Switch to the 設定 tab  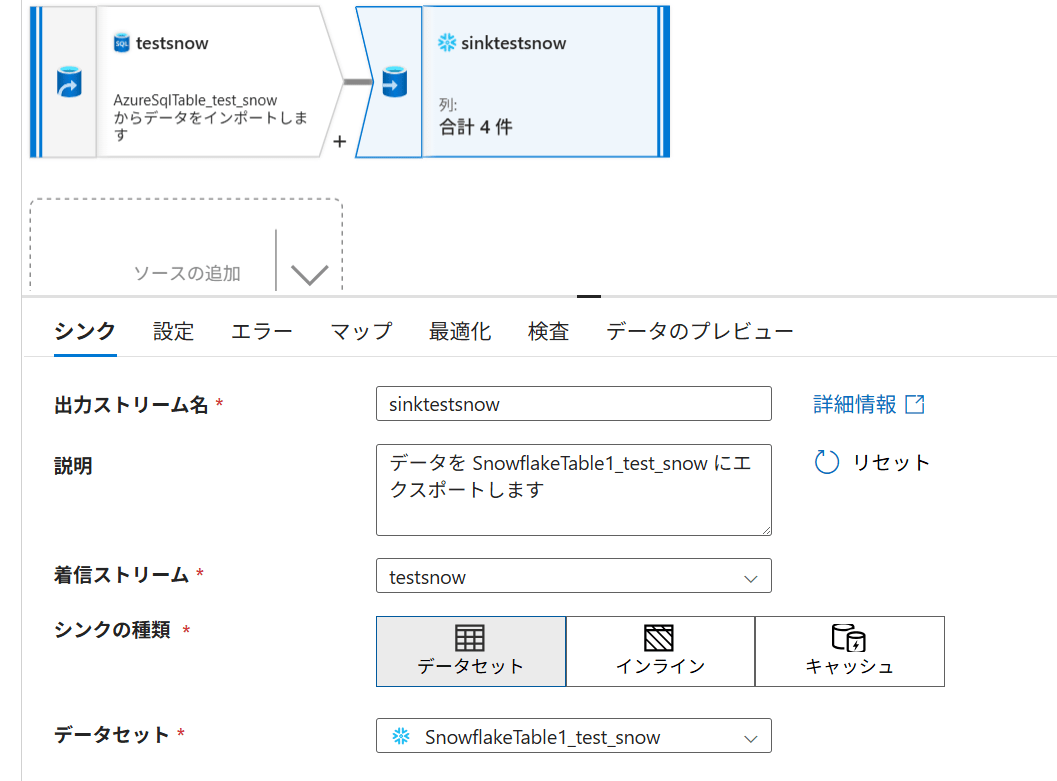click(173, 331)
